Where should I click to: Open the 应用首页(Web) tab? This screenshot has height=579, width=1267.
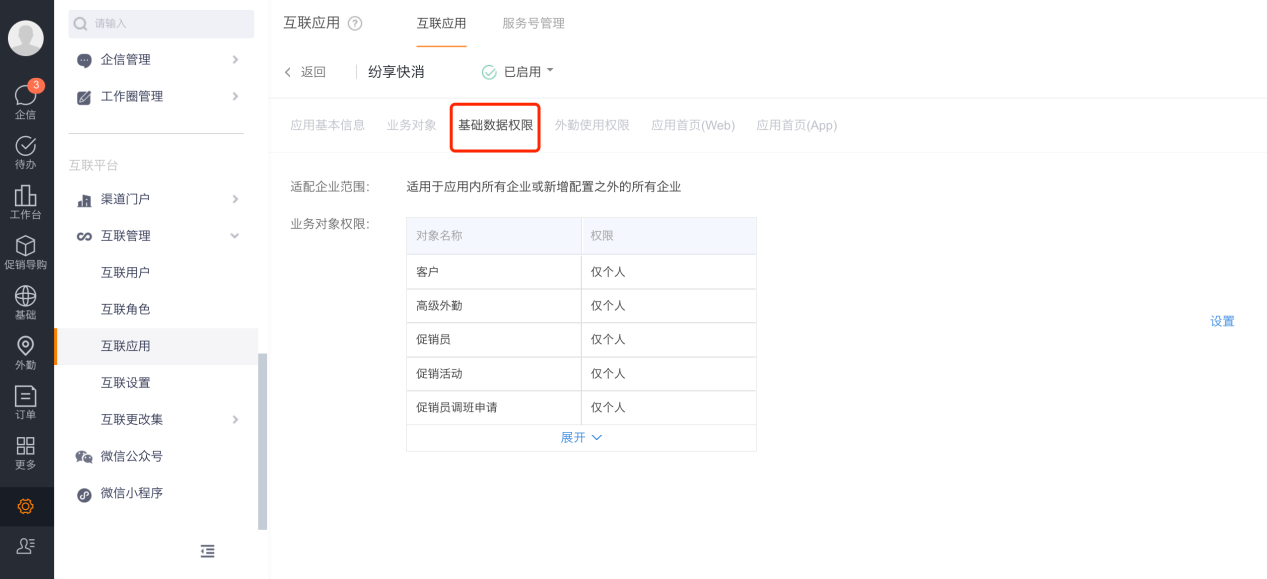coord(693,126)
